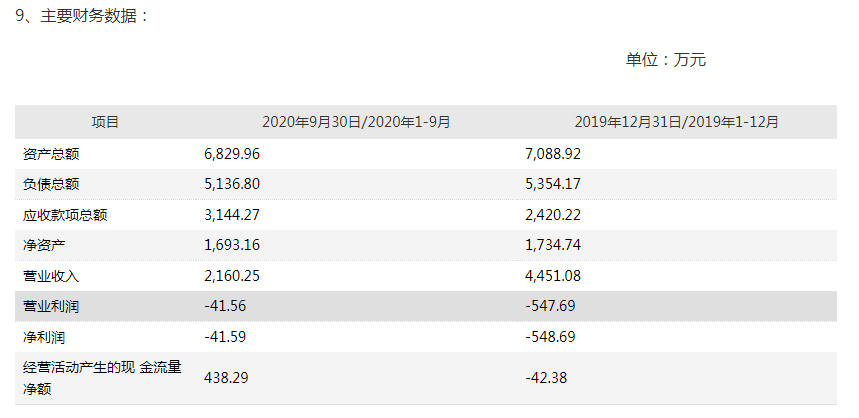
Task: Click the 资产总额 row label
Action: 51,154
